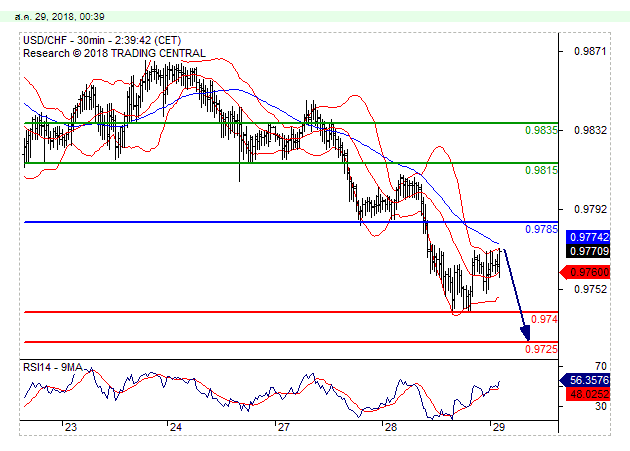Click the blue 56.3576 RSI value tag
The image size is (630, 451).
tap(585, 380)
